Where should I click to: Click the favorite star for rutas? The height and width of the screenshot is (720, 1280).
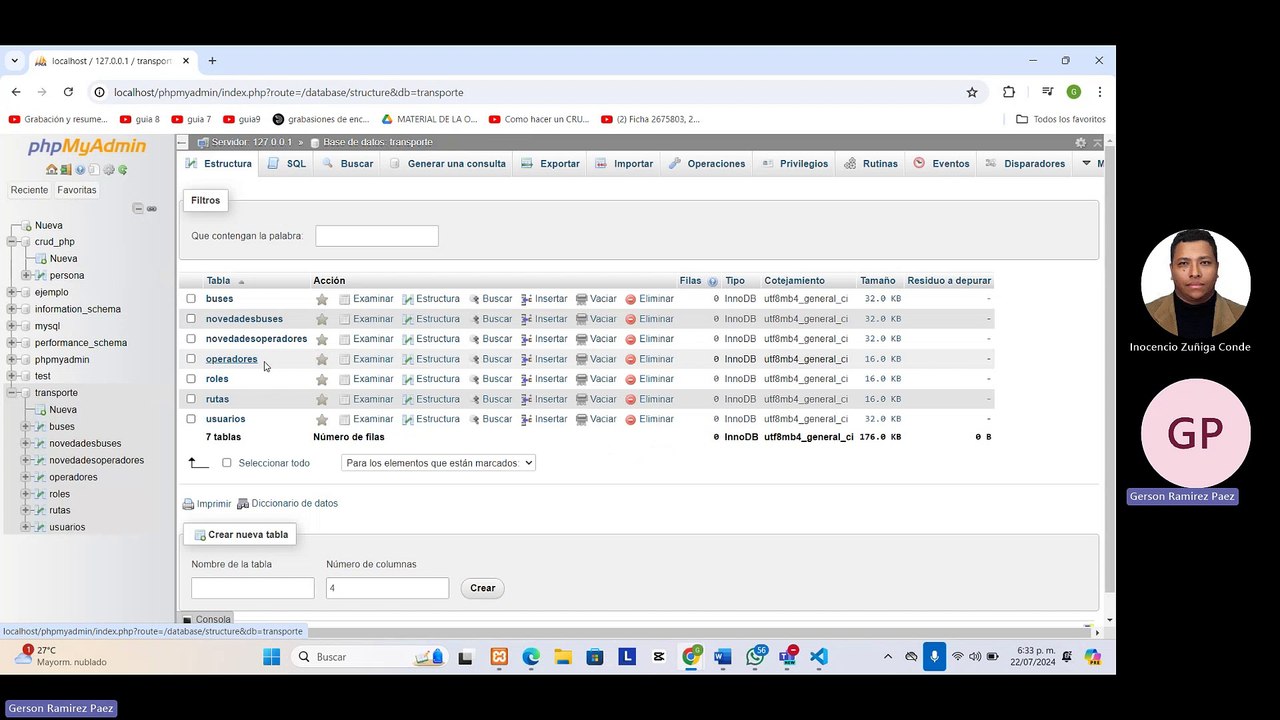click(x=321, y=399)
